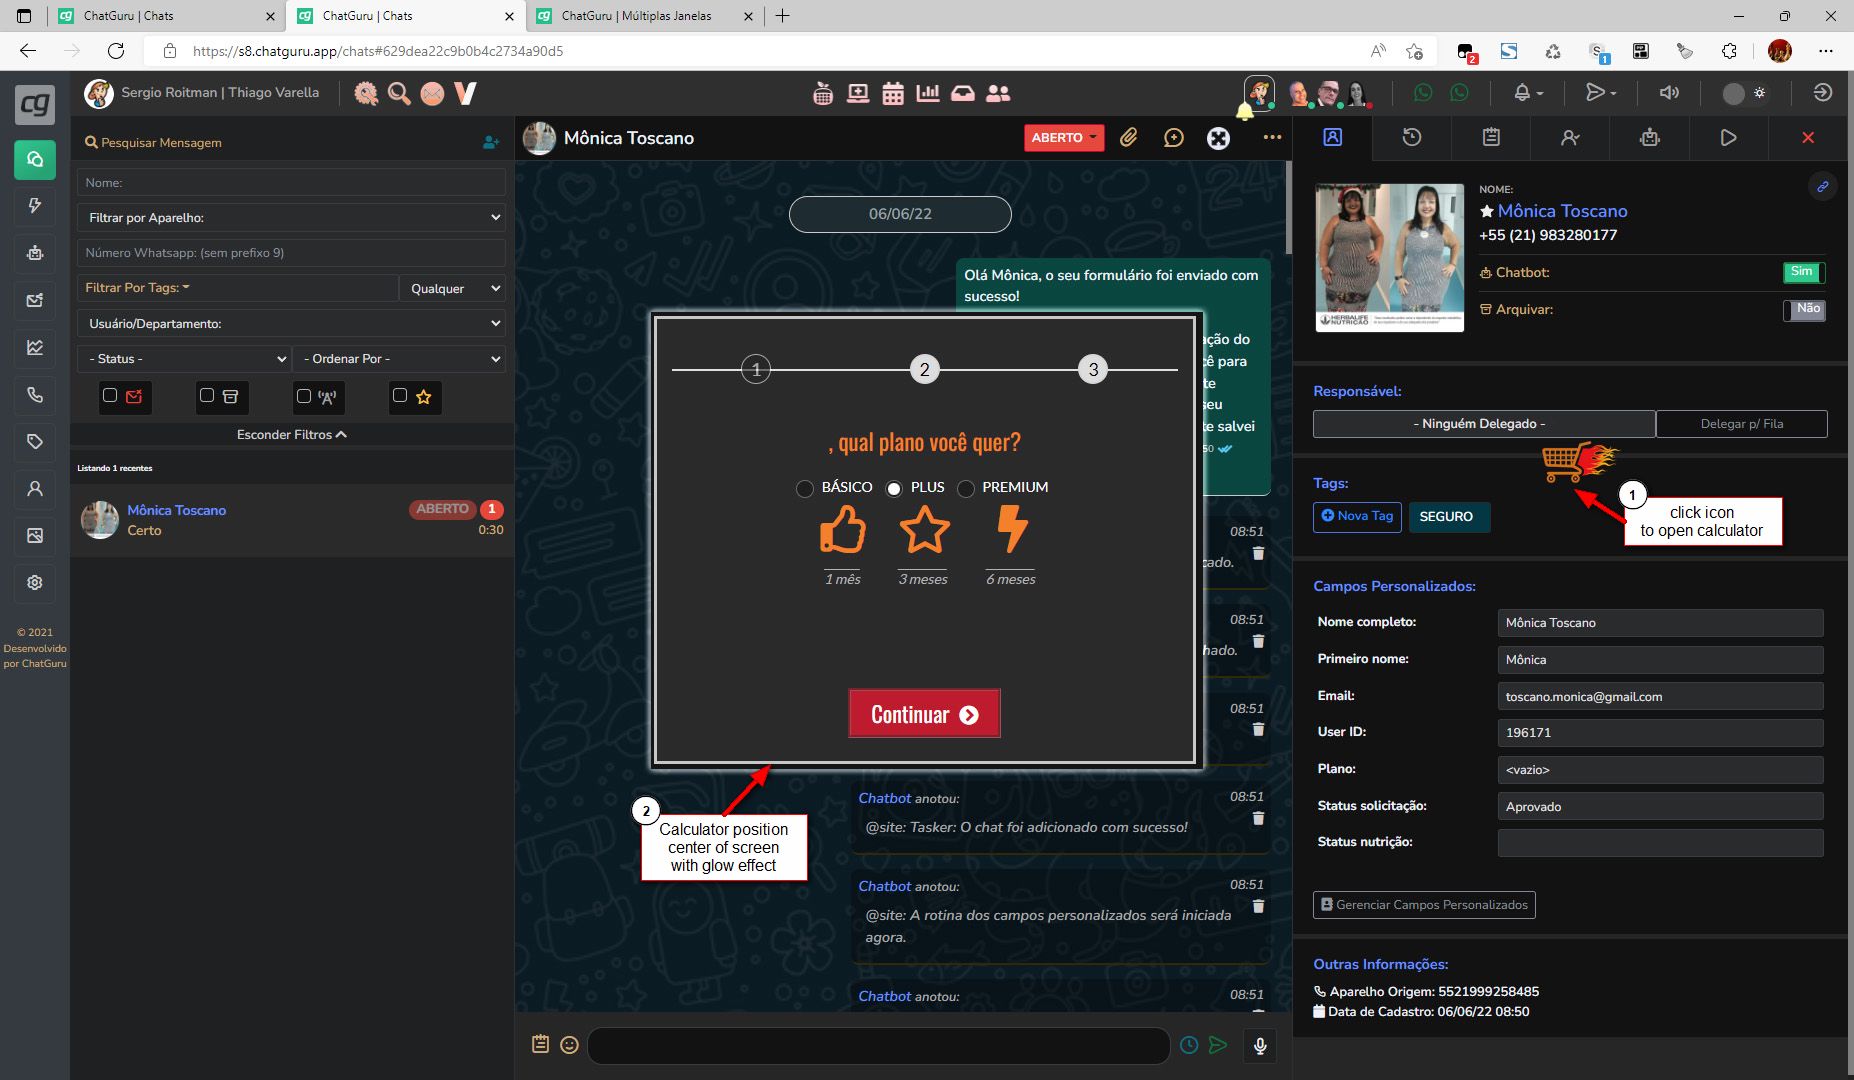Open the line chart reports icon in left sidebar
The height and width of the screenshot is (1080, 1854).
[35, 347]
